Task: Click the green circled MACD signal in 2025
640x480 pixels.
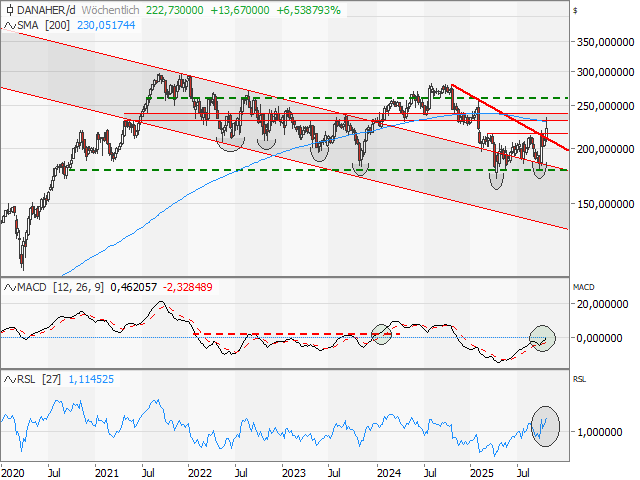Action: [x=541, y=338]
